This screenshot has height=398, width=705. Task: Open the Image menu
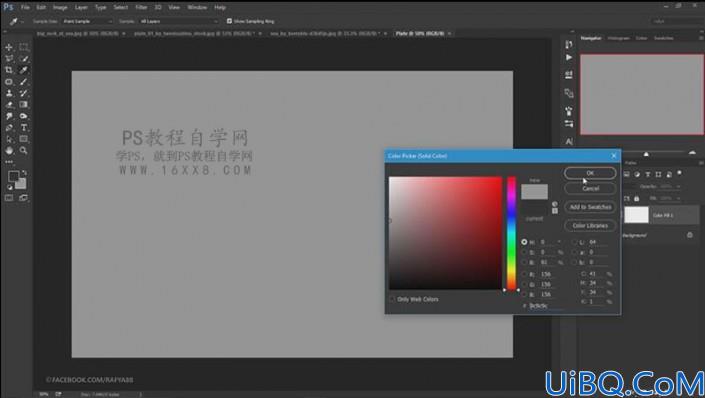[60, 7]
